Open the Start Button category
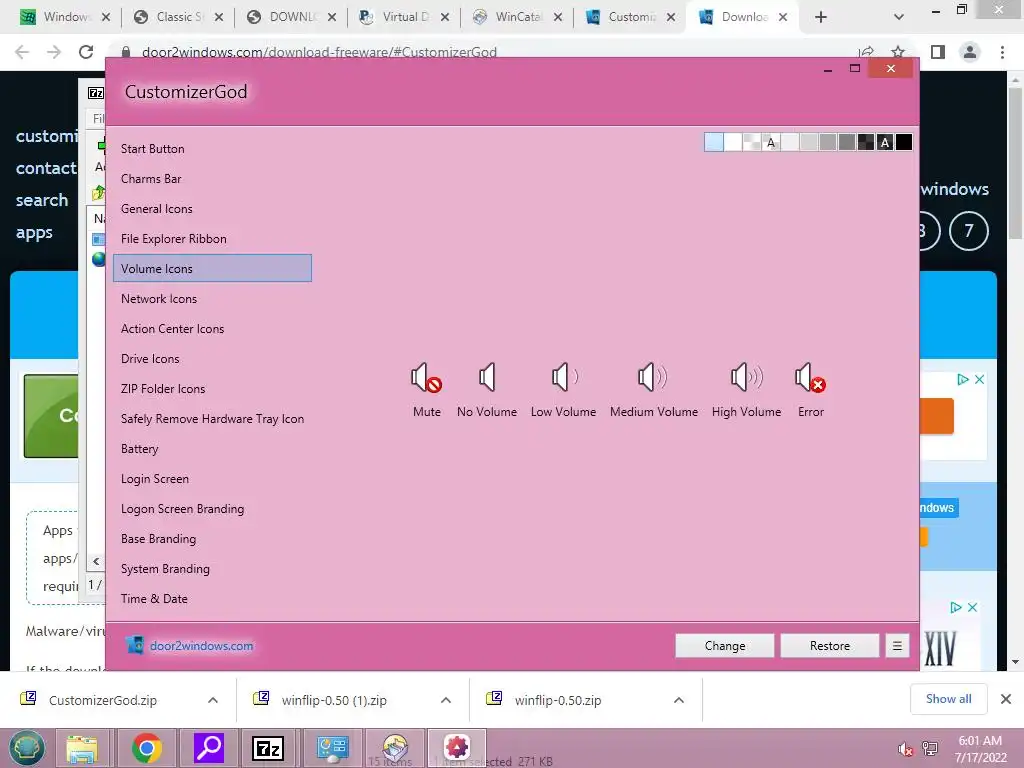Image resolution: width=1024 pixels, height=768 pixels. [x=212, y=149]
